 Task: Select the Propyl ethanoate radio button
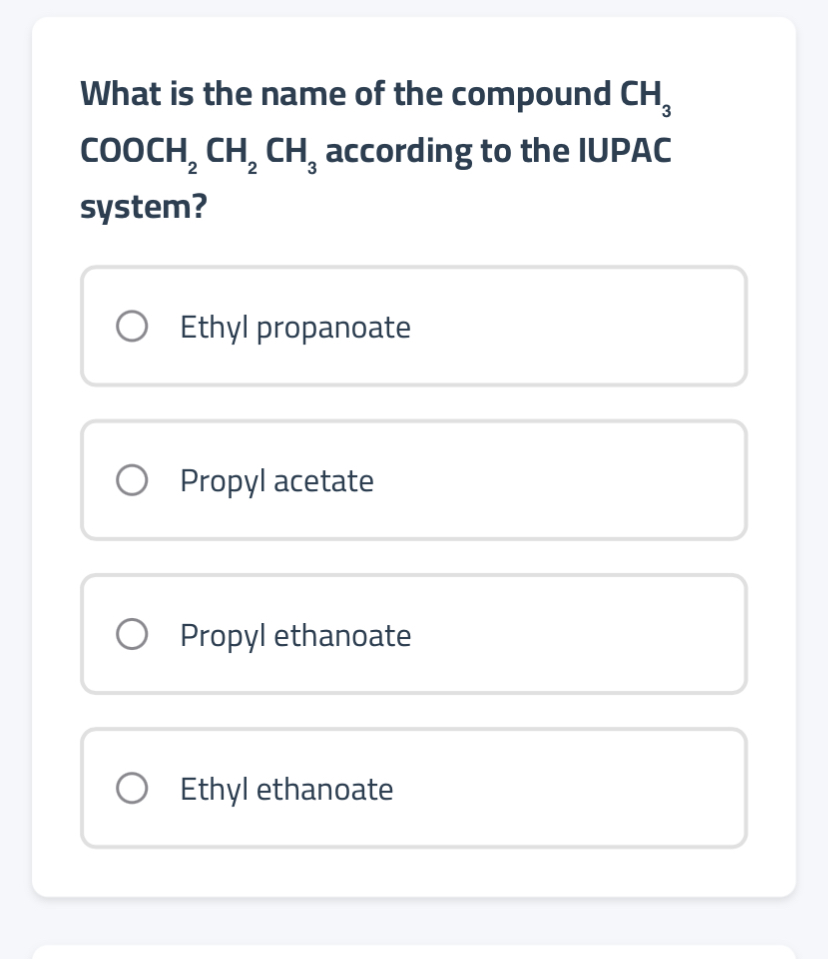tap(131, 633)
